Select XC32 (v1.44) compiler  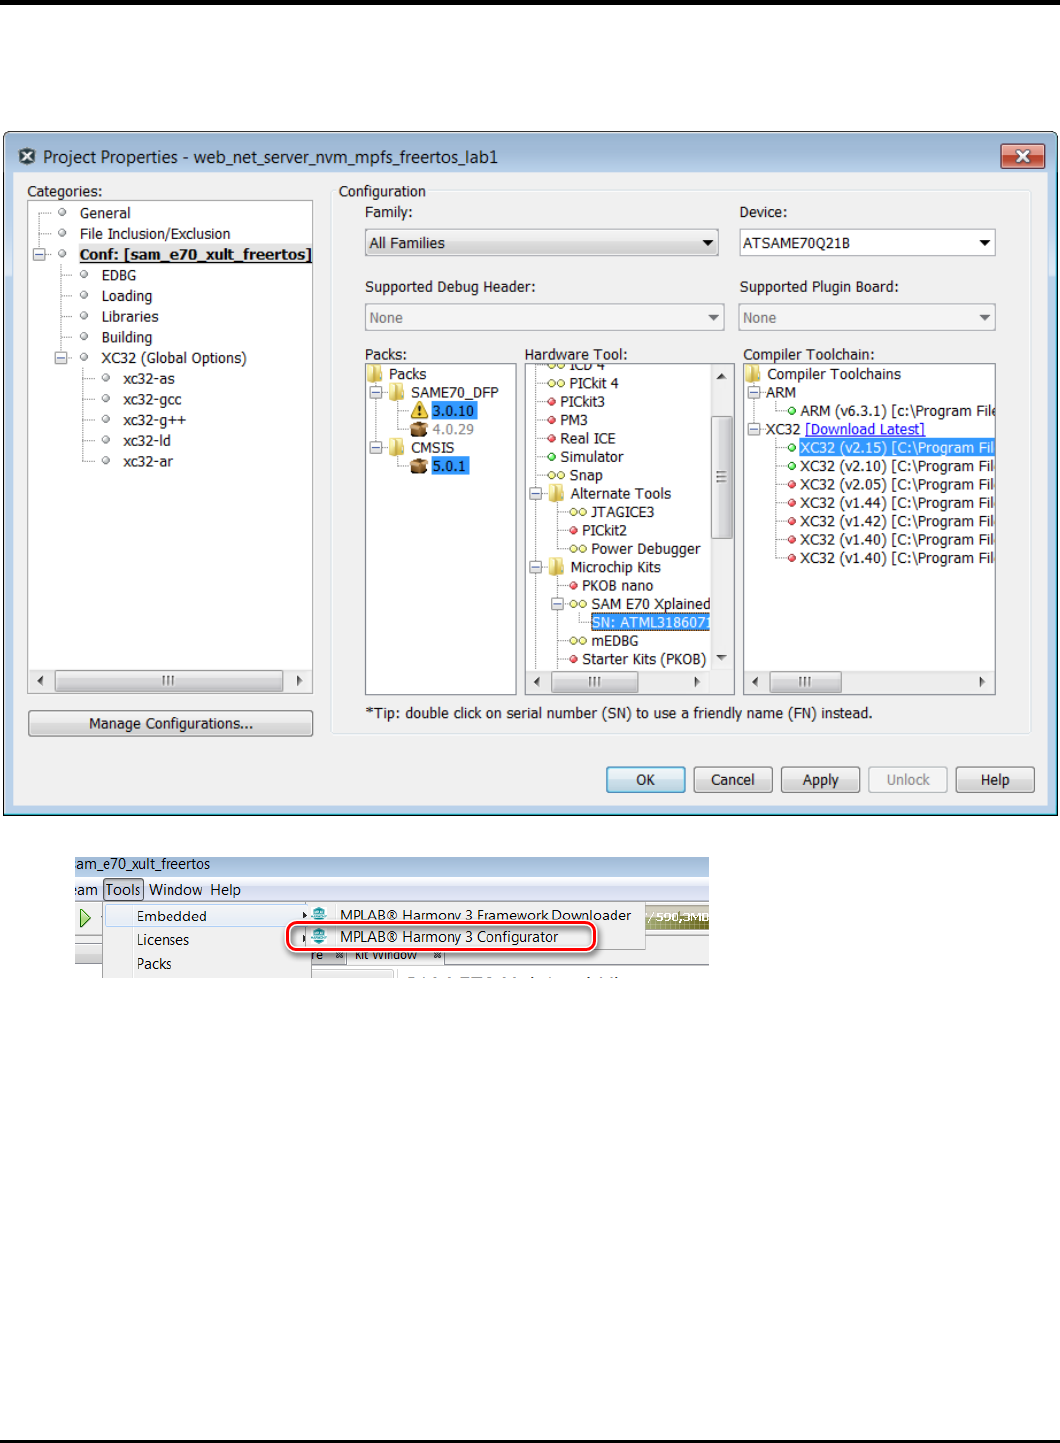897,503
